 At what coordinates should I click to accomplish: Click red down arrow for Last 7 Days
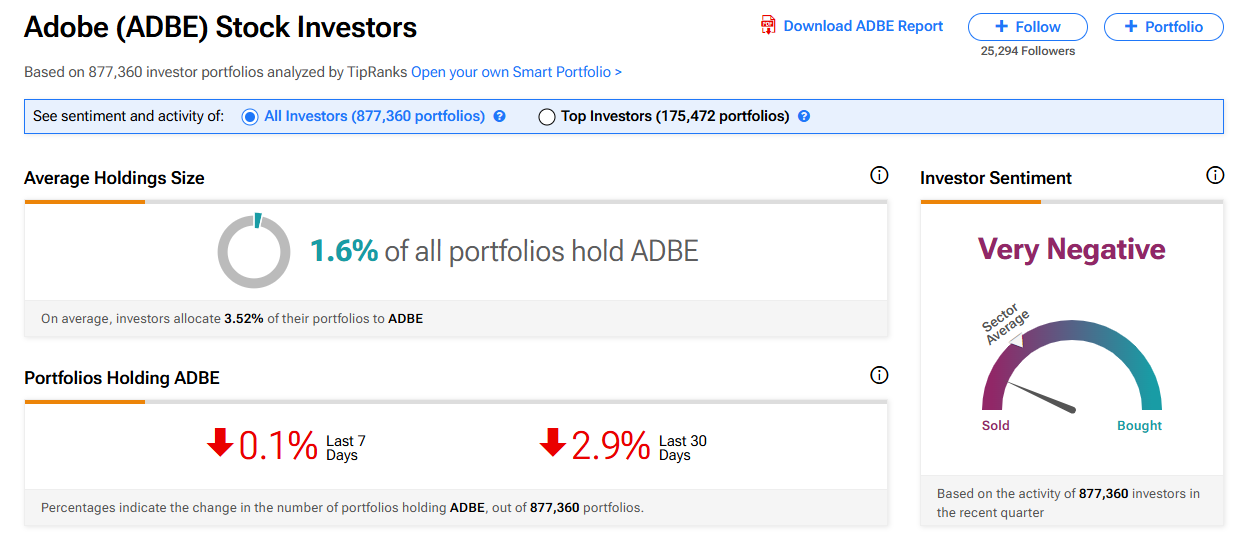tap(220, 442)
